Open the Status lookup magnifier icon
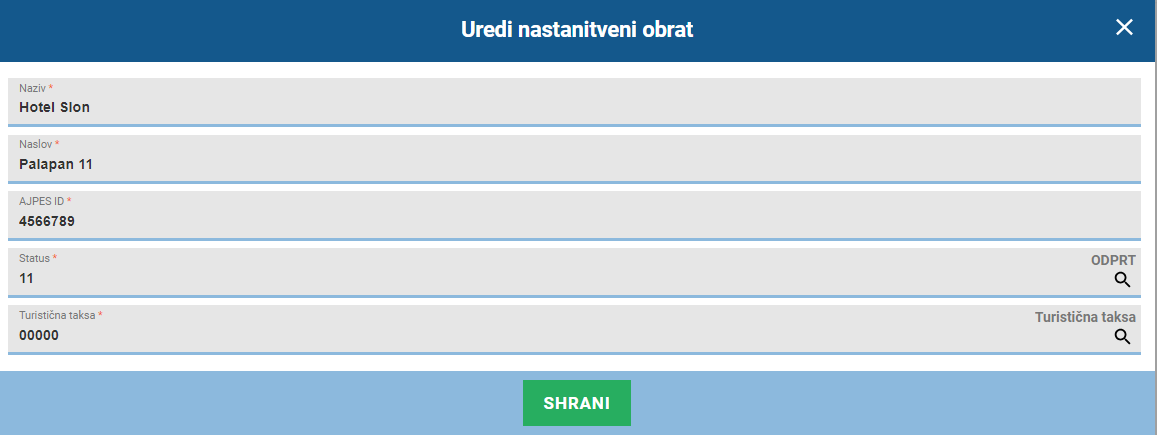Image resolution: width=1157 pixels, height=435 pixels. (x=1122, y=279)
